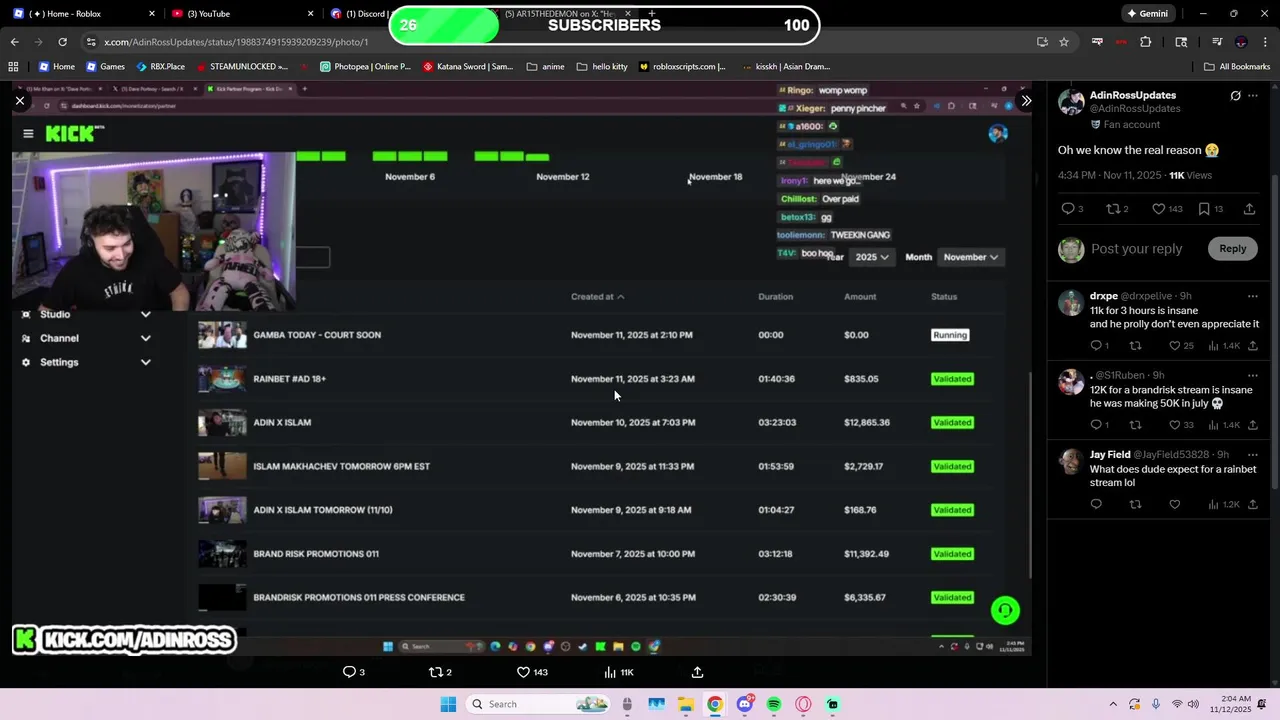The height and width of the screenshot is (720, 1280).
Task: Open the Chrome profile avatar
Action: point(1241,42)
